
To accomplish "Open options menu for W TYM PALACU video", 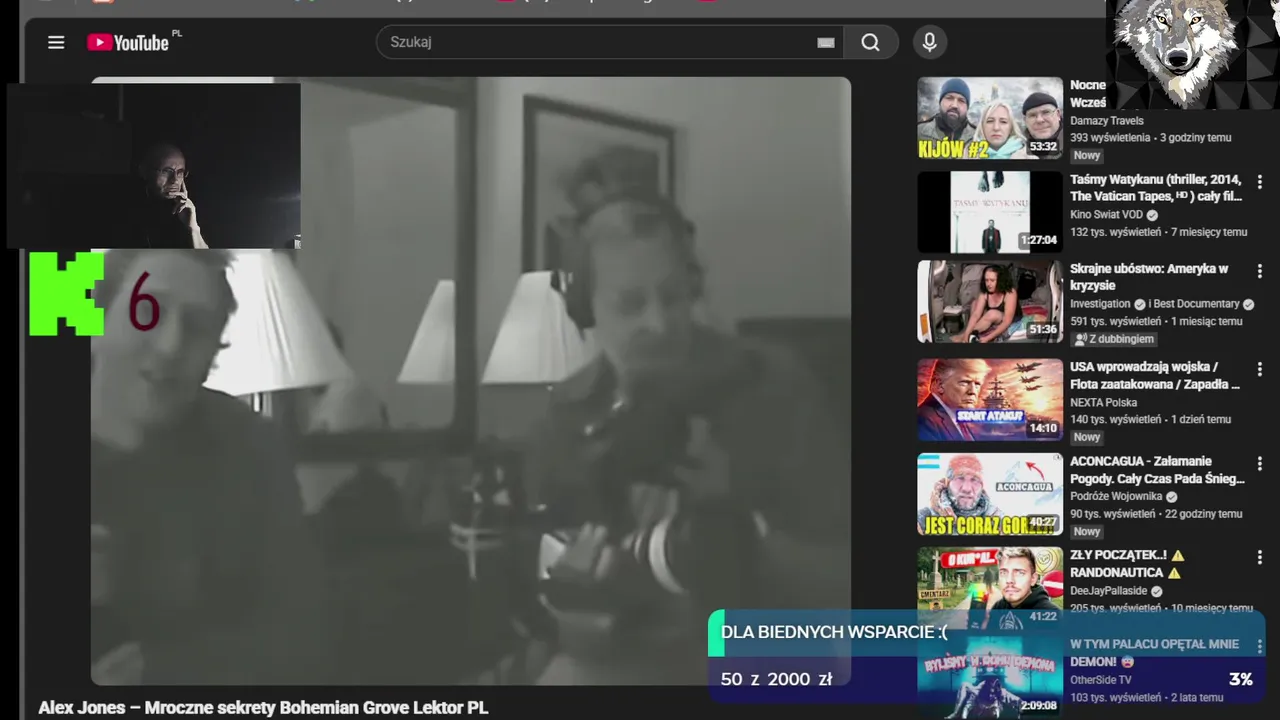I will [x=1260, y=647].
